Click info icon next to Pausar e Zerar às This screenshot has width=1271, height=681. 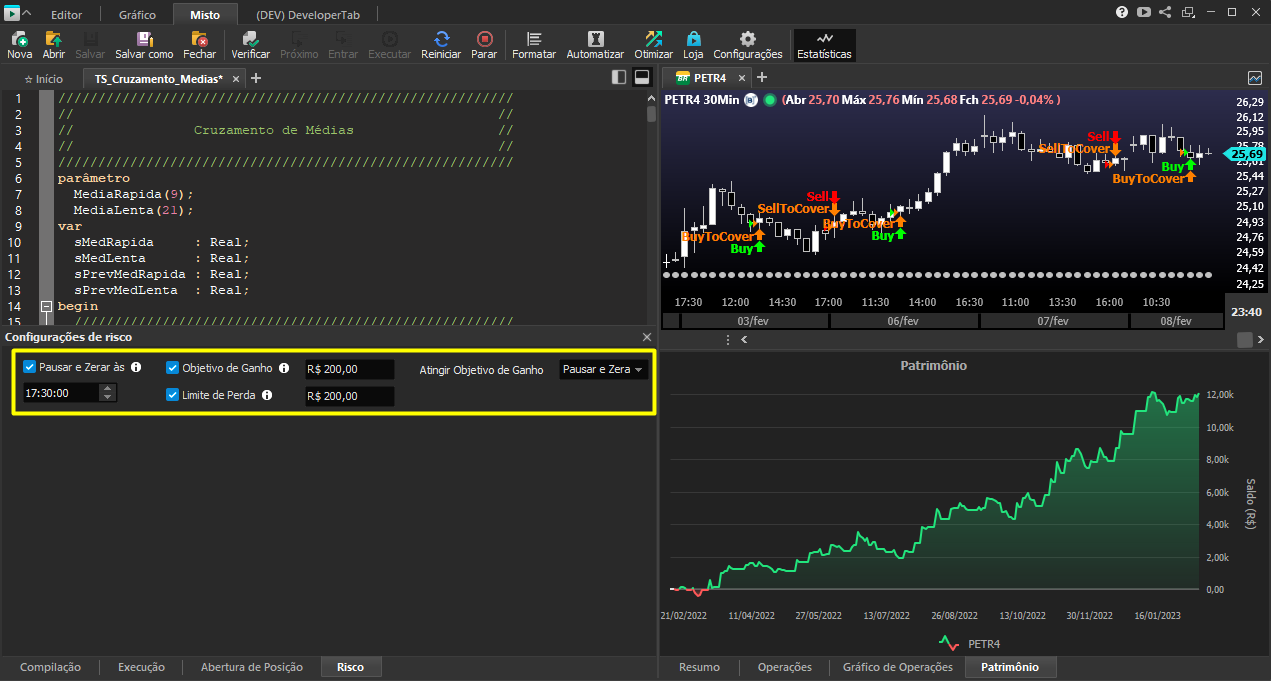(136, 368)
